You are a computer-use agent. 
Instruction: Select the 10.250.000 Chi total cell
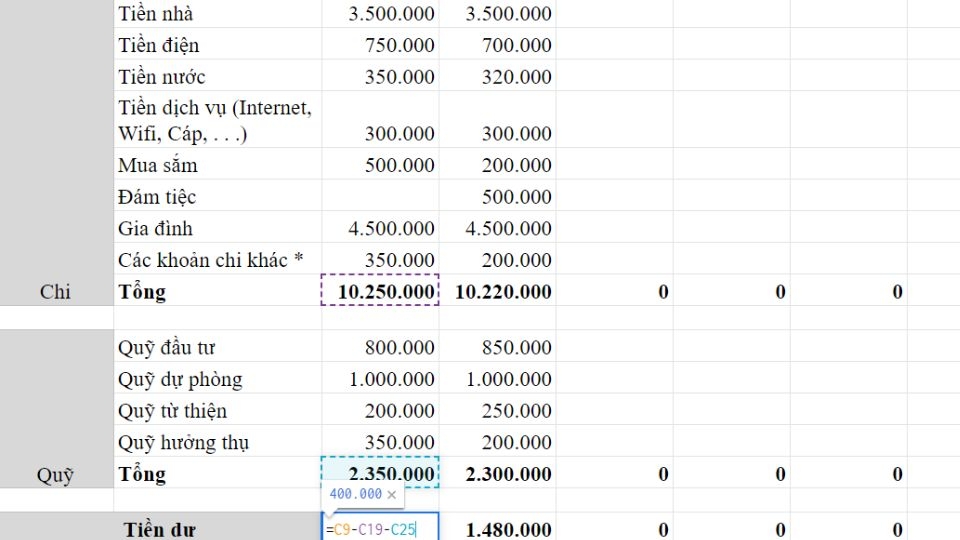click(380, 291)
